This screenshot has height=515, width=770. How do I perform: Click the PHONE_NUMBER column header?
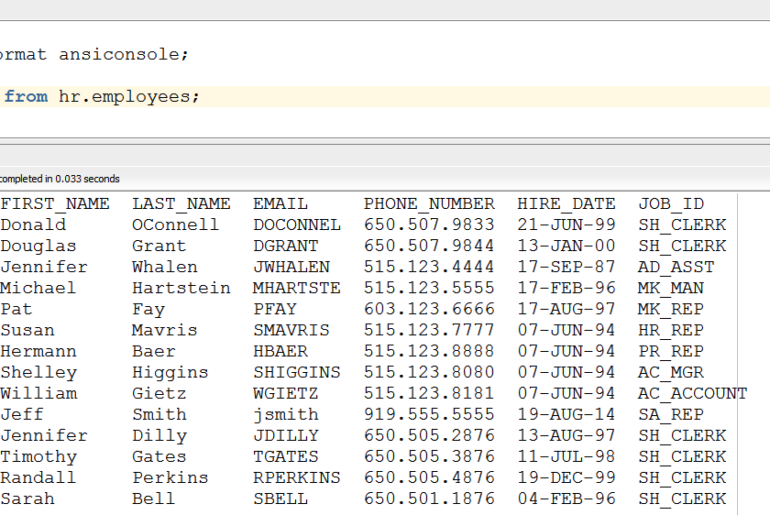click(429, 204)
